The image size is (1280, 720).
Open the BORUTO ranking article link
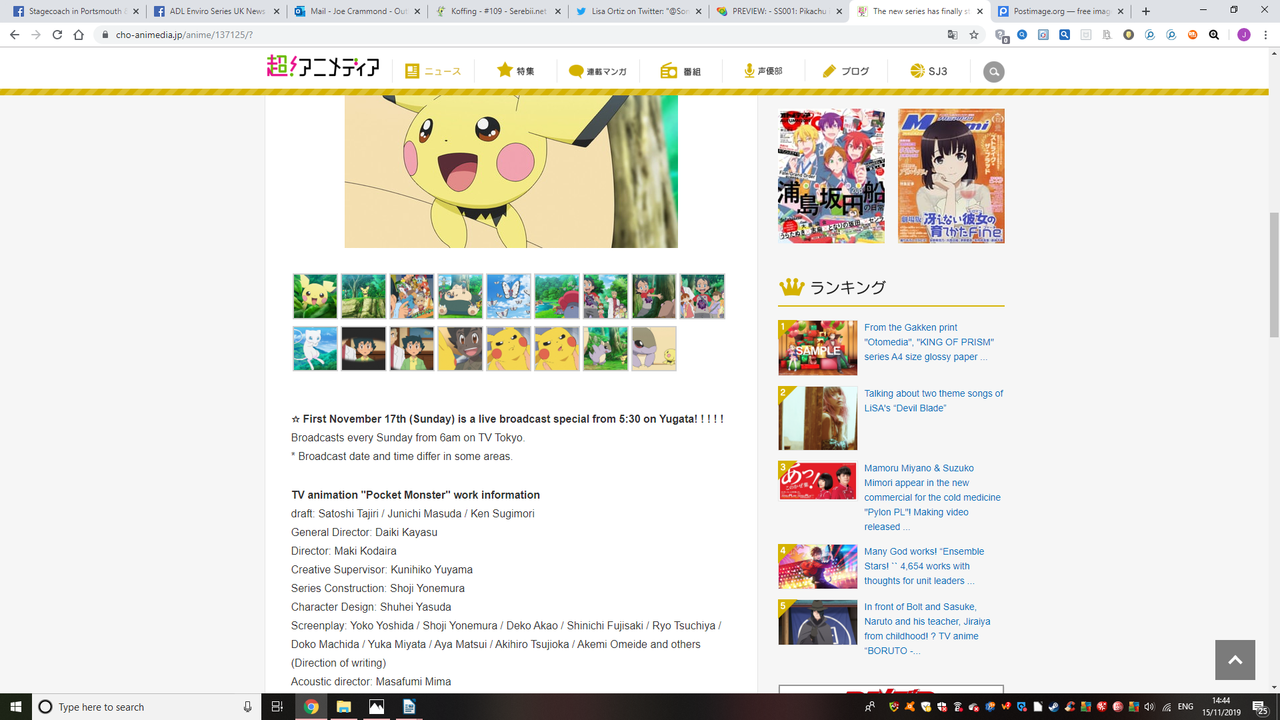pyautogui.click(x=920, y=629)
